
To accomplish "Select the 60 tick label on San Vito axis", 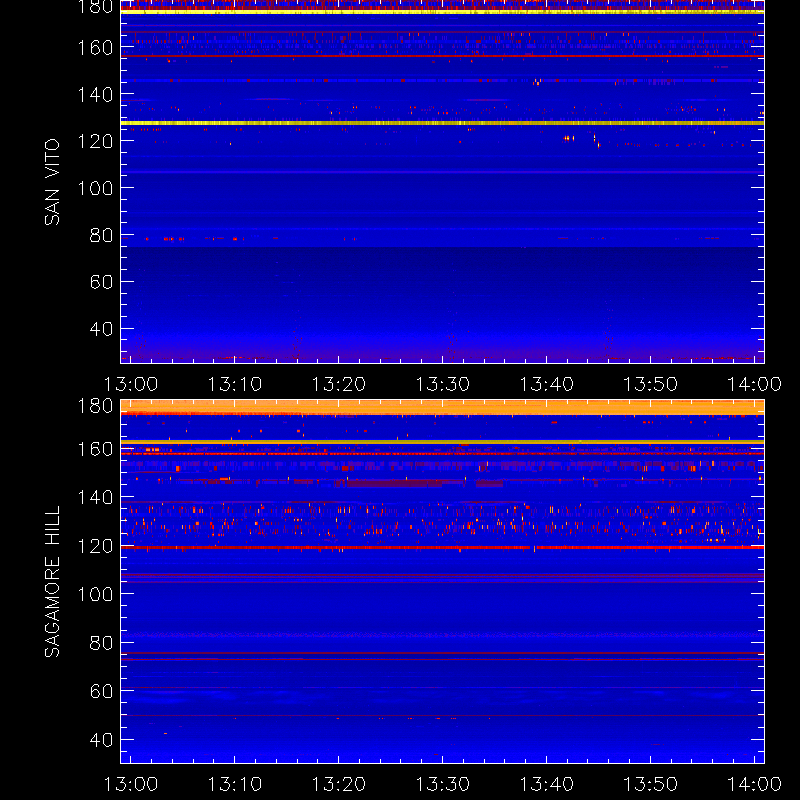I will coord(101,282).
